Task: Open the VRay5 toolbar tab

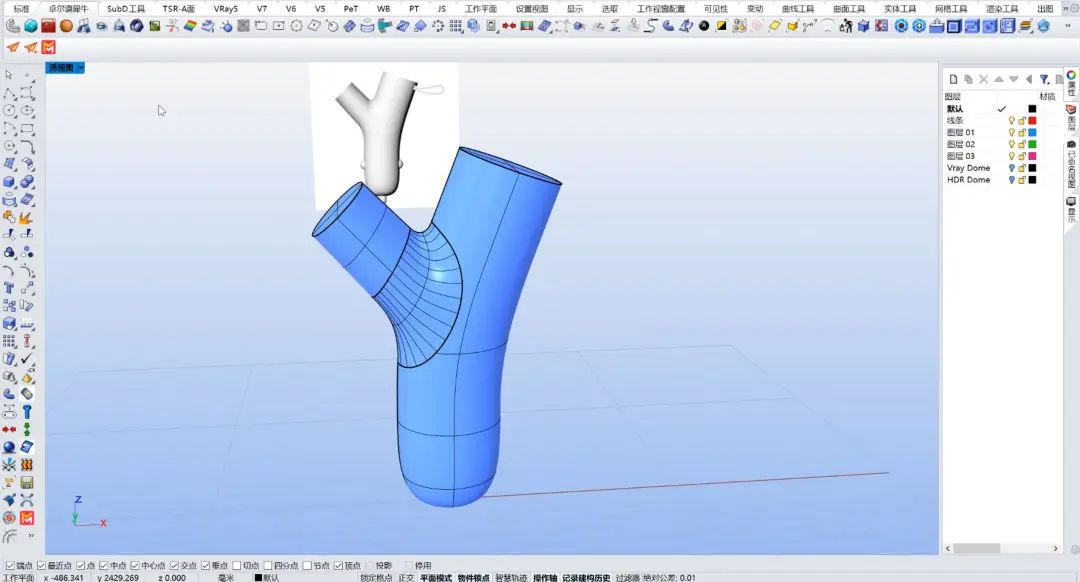Action: (226, 8)
